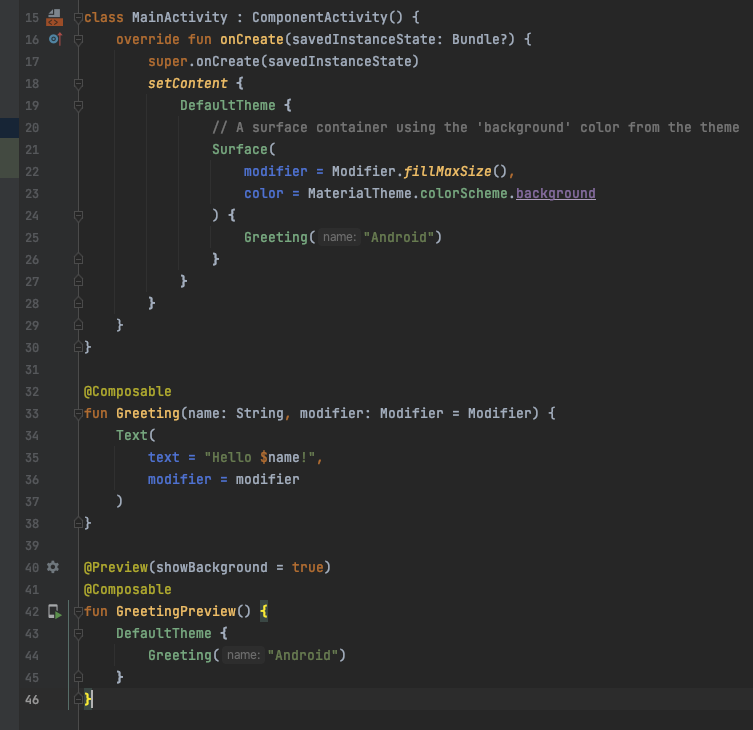Click the fold end marker on line 27
753x730 pixels.
[78, 281]
